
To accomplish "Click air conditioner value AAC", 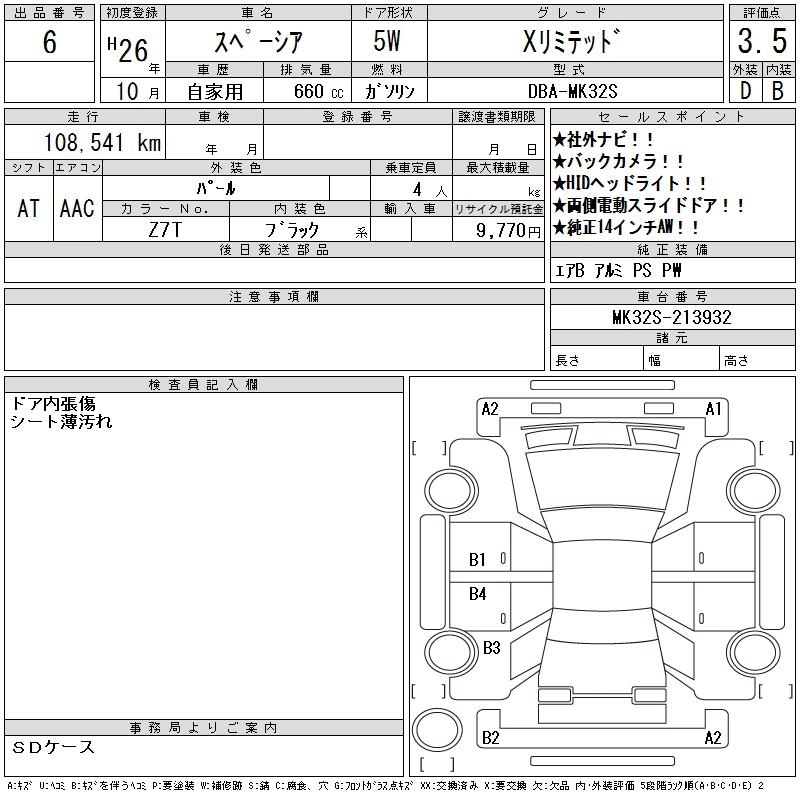I will 77,208.
